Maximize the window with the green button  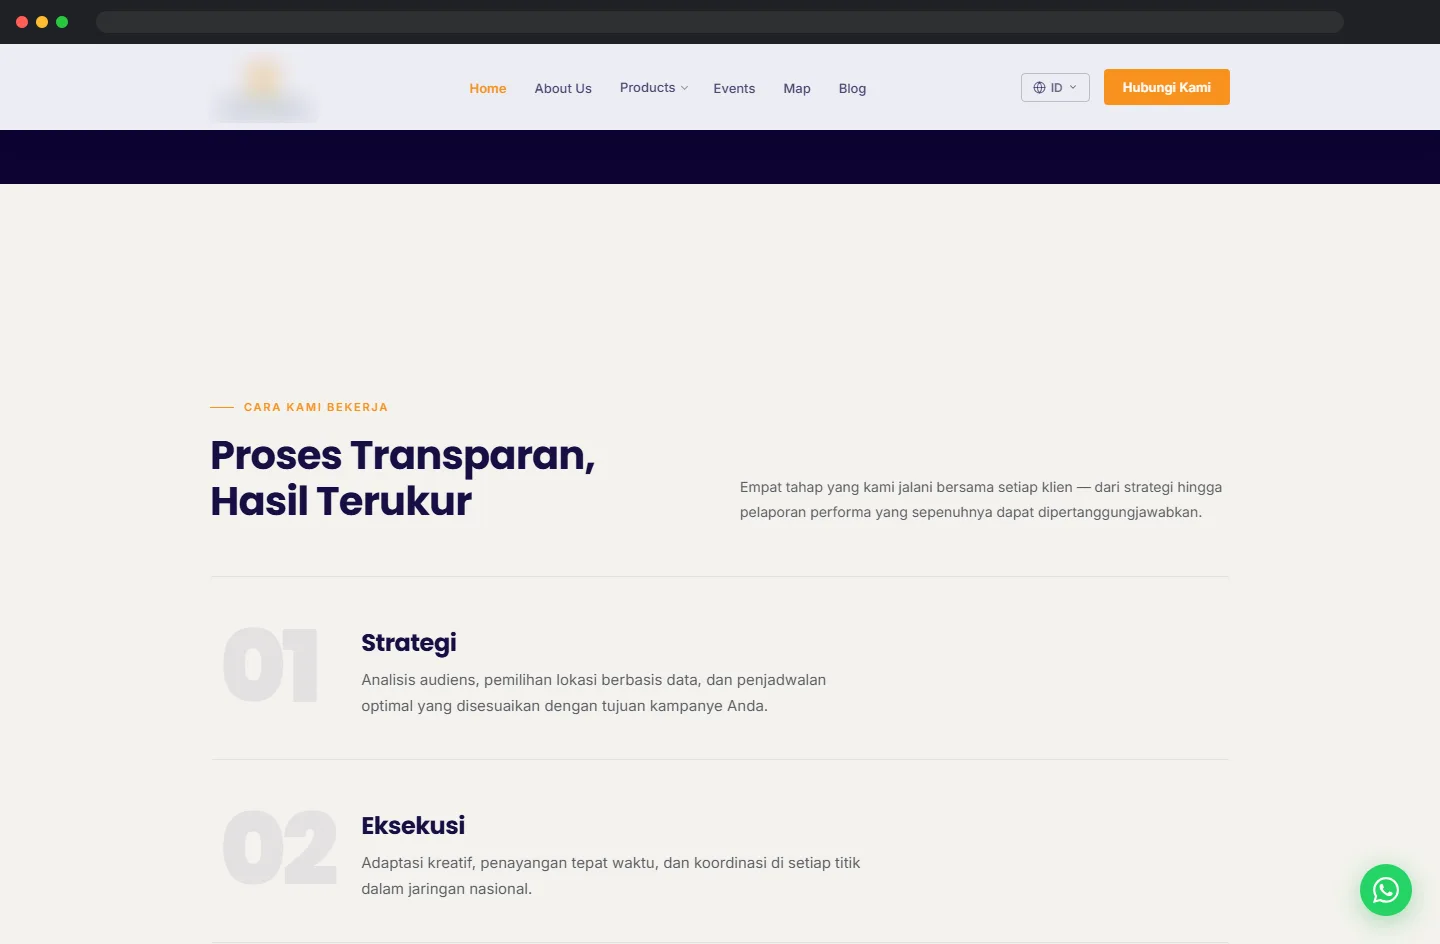[62, 22]
